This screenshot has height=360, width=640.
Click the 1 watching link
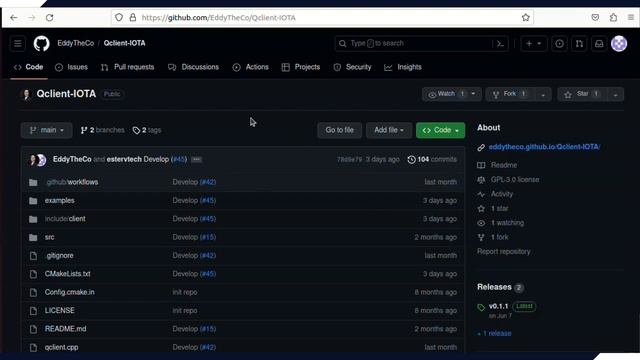point(507,223)
